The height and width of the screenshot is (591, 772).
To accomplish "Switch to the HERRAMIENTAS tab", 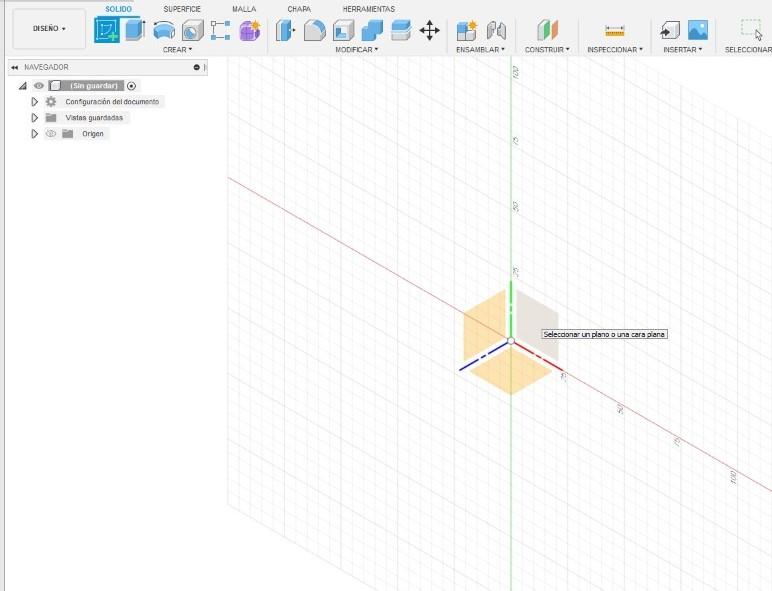I will coord(368,9).
